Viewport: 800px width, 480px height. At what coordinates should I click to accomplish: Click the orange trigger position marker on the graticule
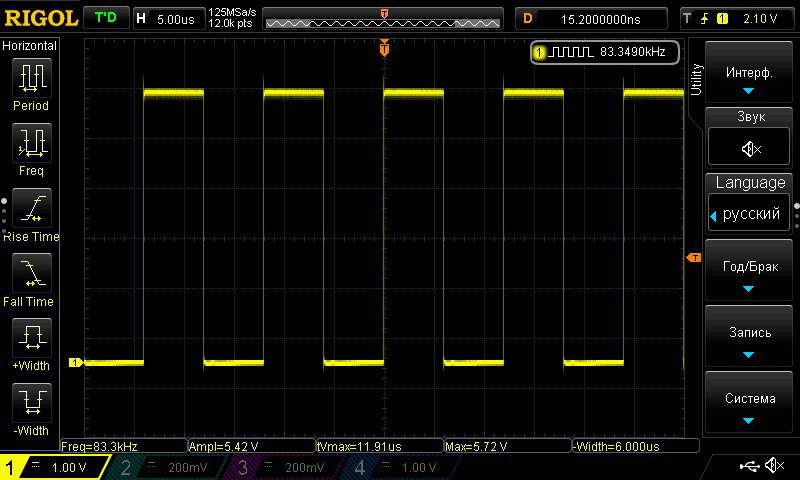point(384,48)
